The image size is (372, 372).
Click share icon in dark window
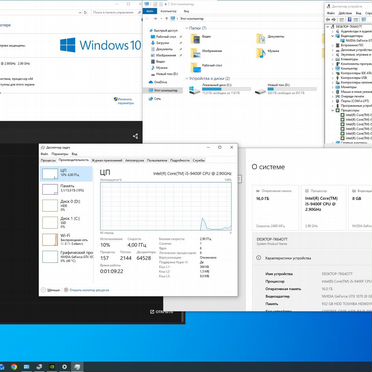pyautogui.click(x=135, y=136)
